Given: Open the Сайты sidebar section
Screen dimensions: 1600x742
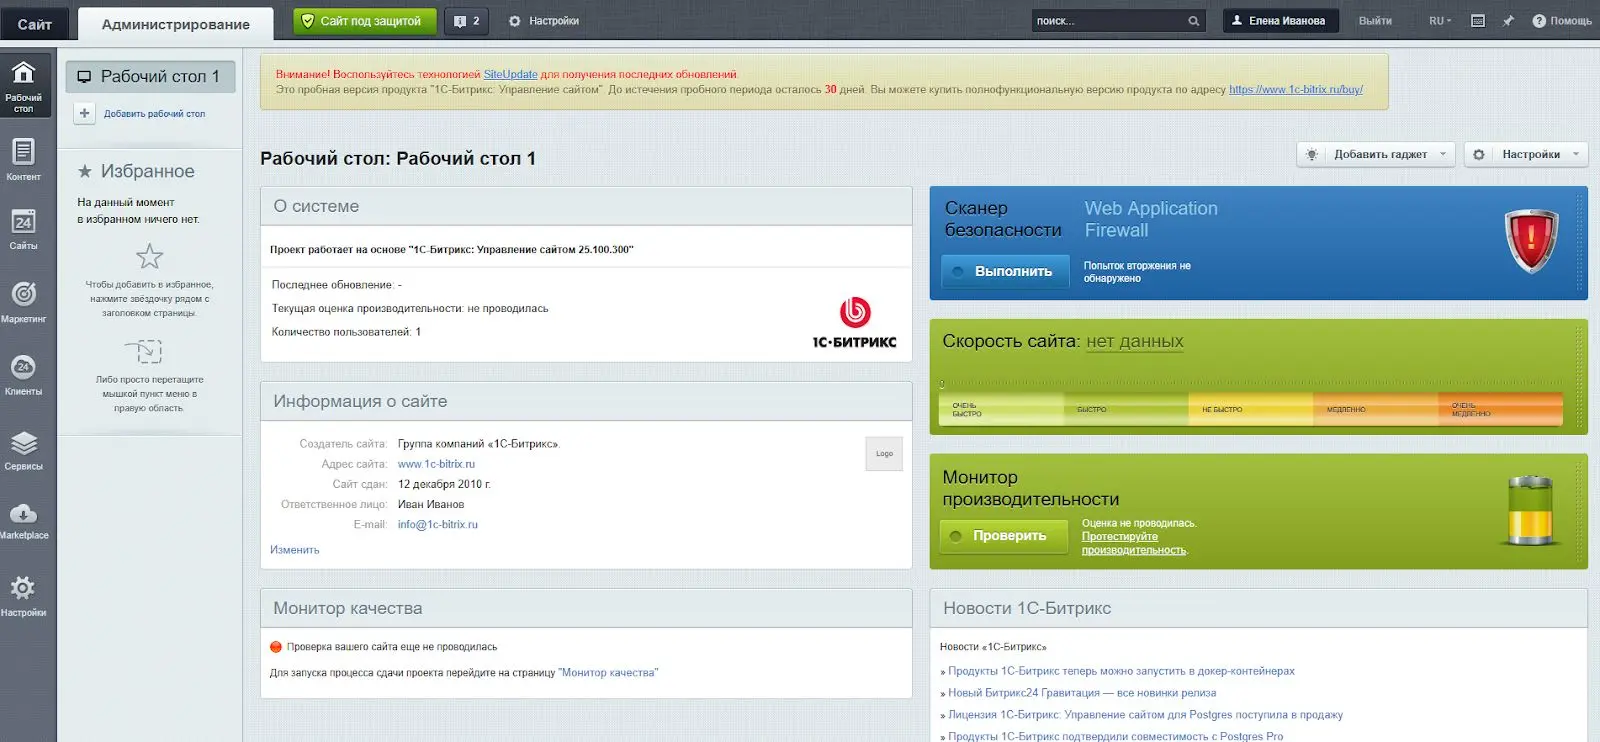Looking at the screenshot, I should click(23, 229).
